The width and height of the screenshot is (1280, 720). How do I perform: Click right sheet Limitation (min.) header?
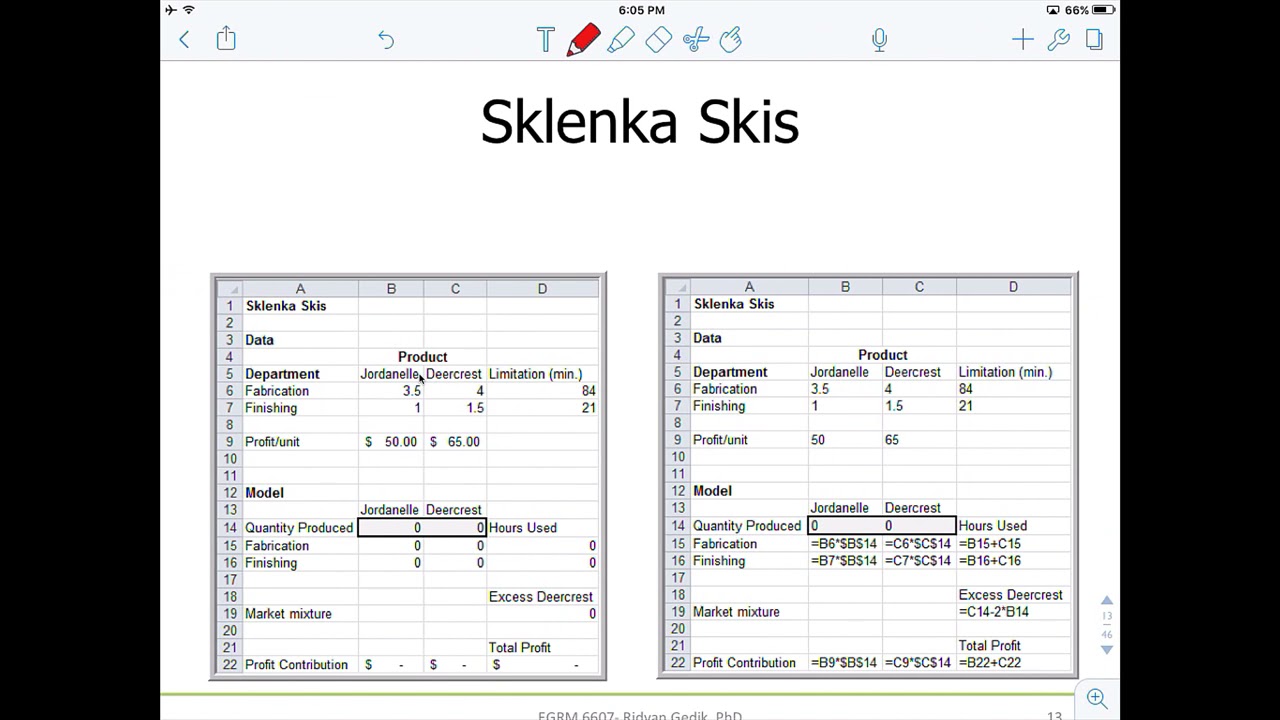pos(1005,372)
